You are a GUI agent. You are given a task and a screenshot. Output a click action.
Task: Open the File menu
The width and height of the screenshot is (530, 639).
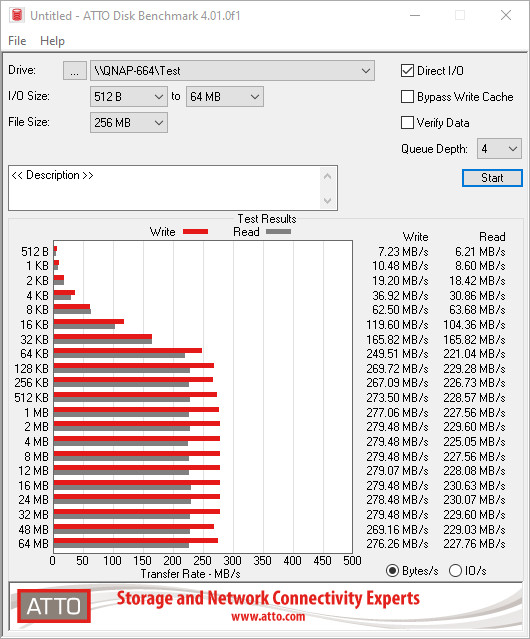pyautogui.click(x=17, y=41)
